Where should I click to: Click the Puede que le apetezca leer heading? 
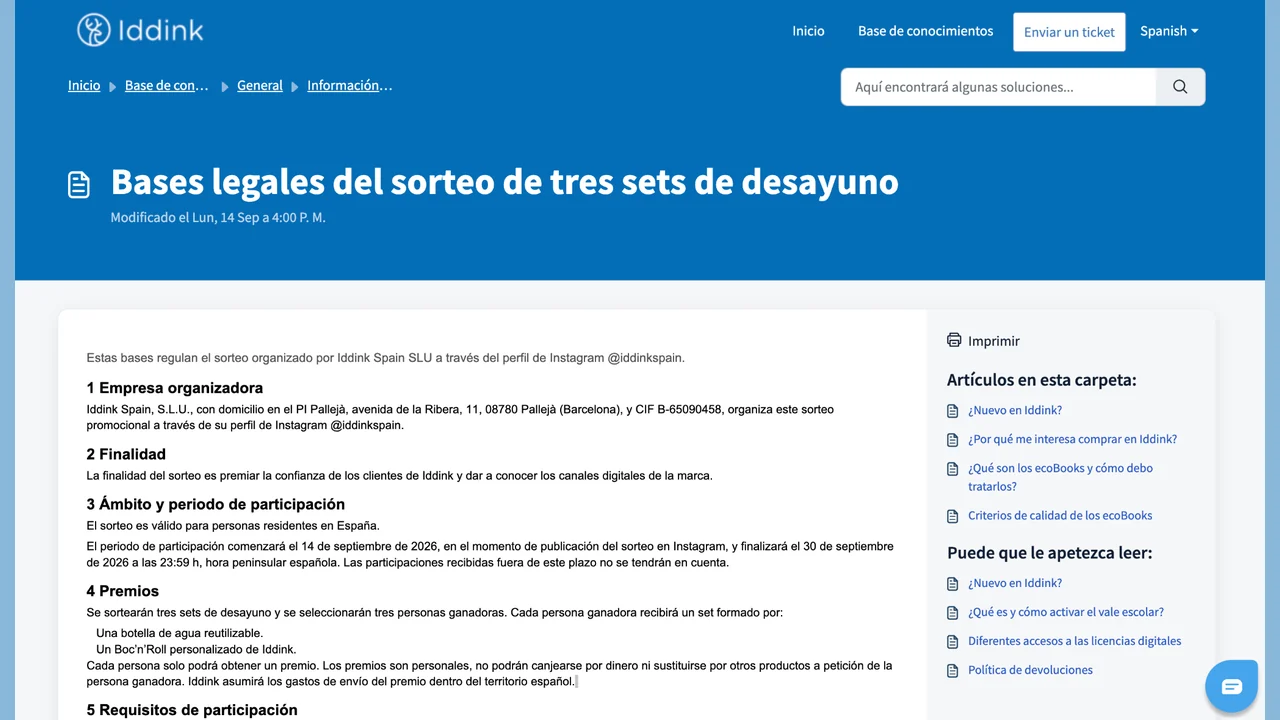[x=1050, y=553]
